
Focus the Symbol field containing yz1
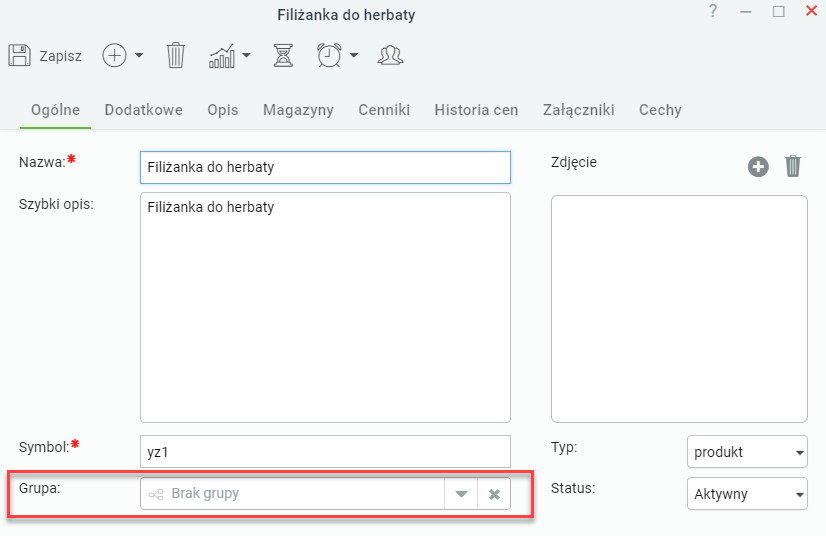pos(325,452)
